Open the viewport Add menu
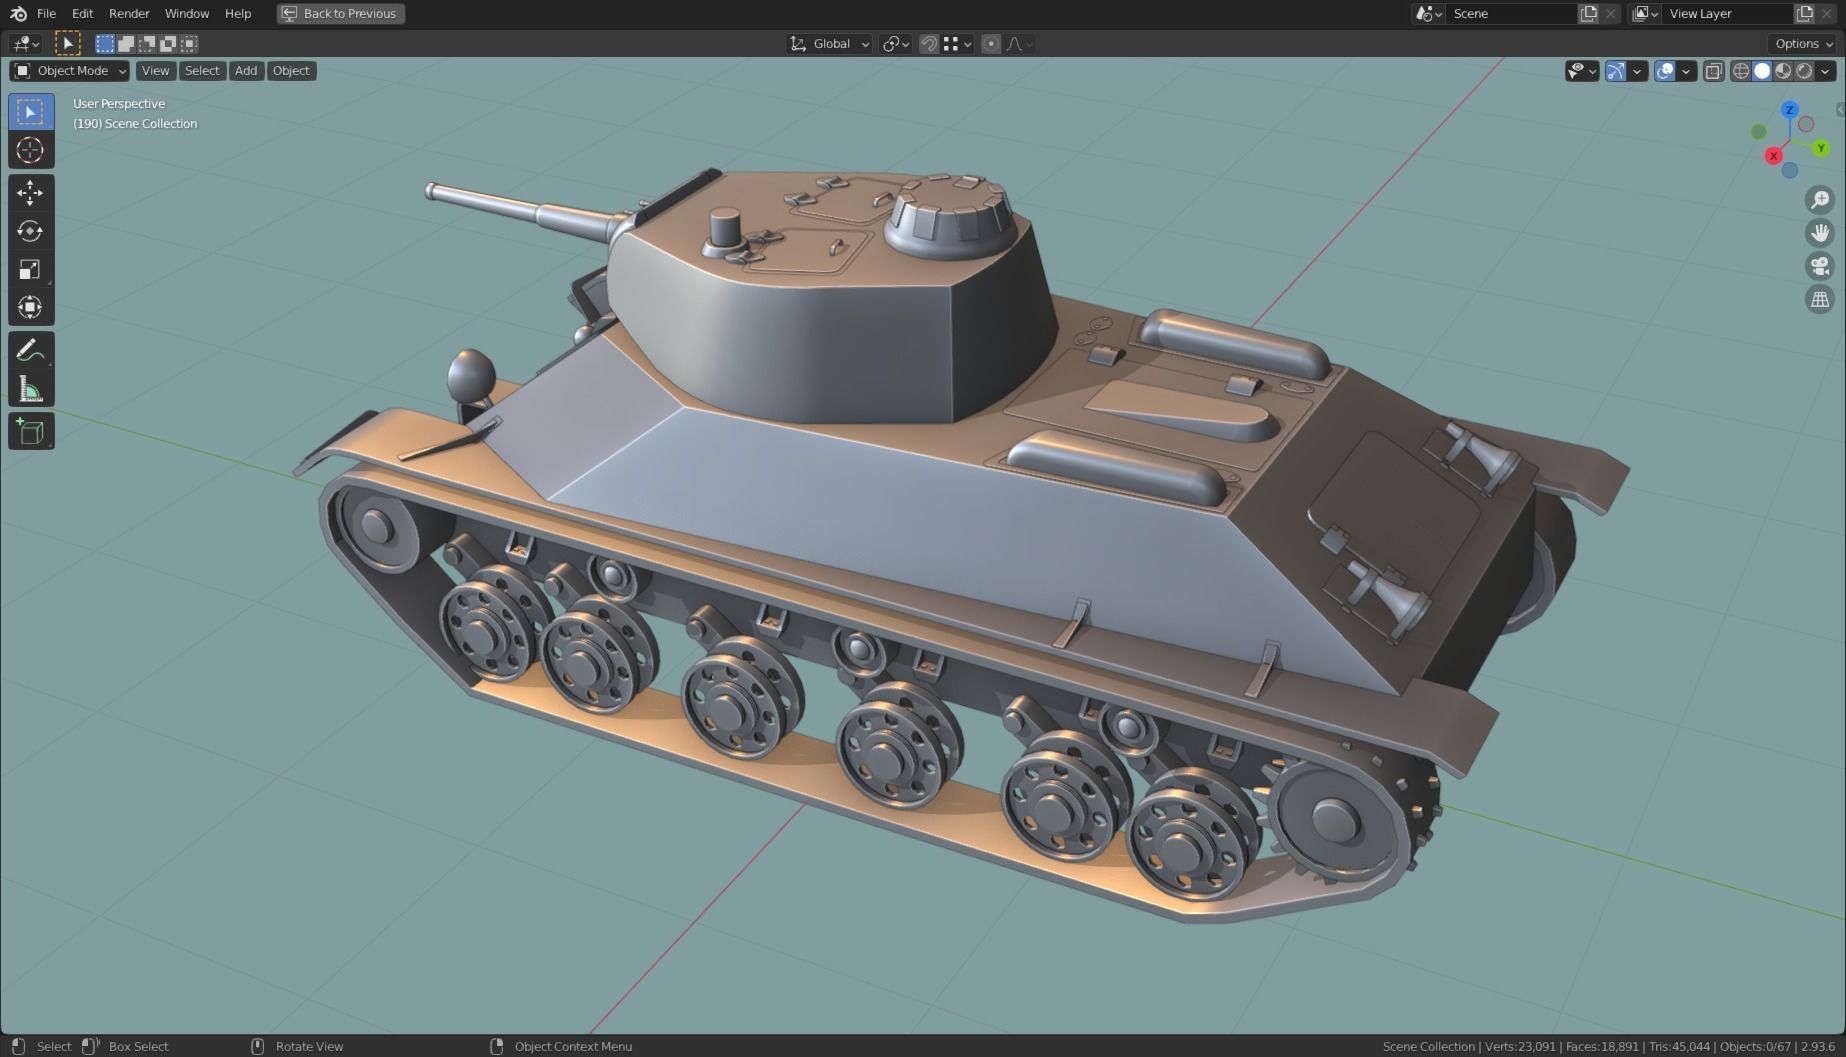The height and width of the screenshot is (1057, 1846). tap(246, 71)
